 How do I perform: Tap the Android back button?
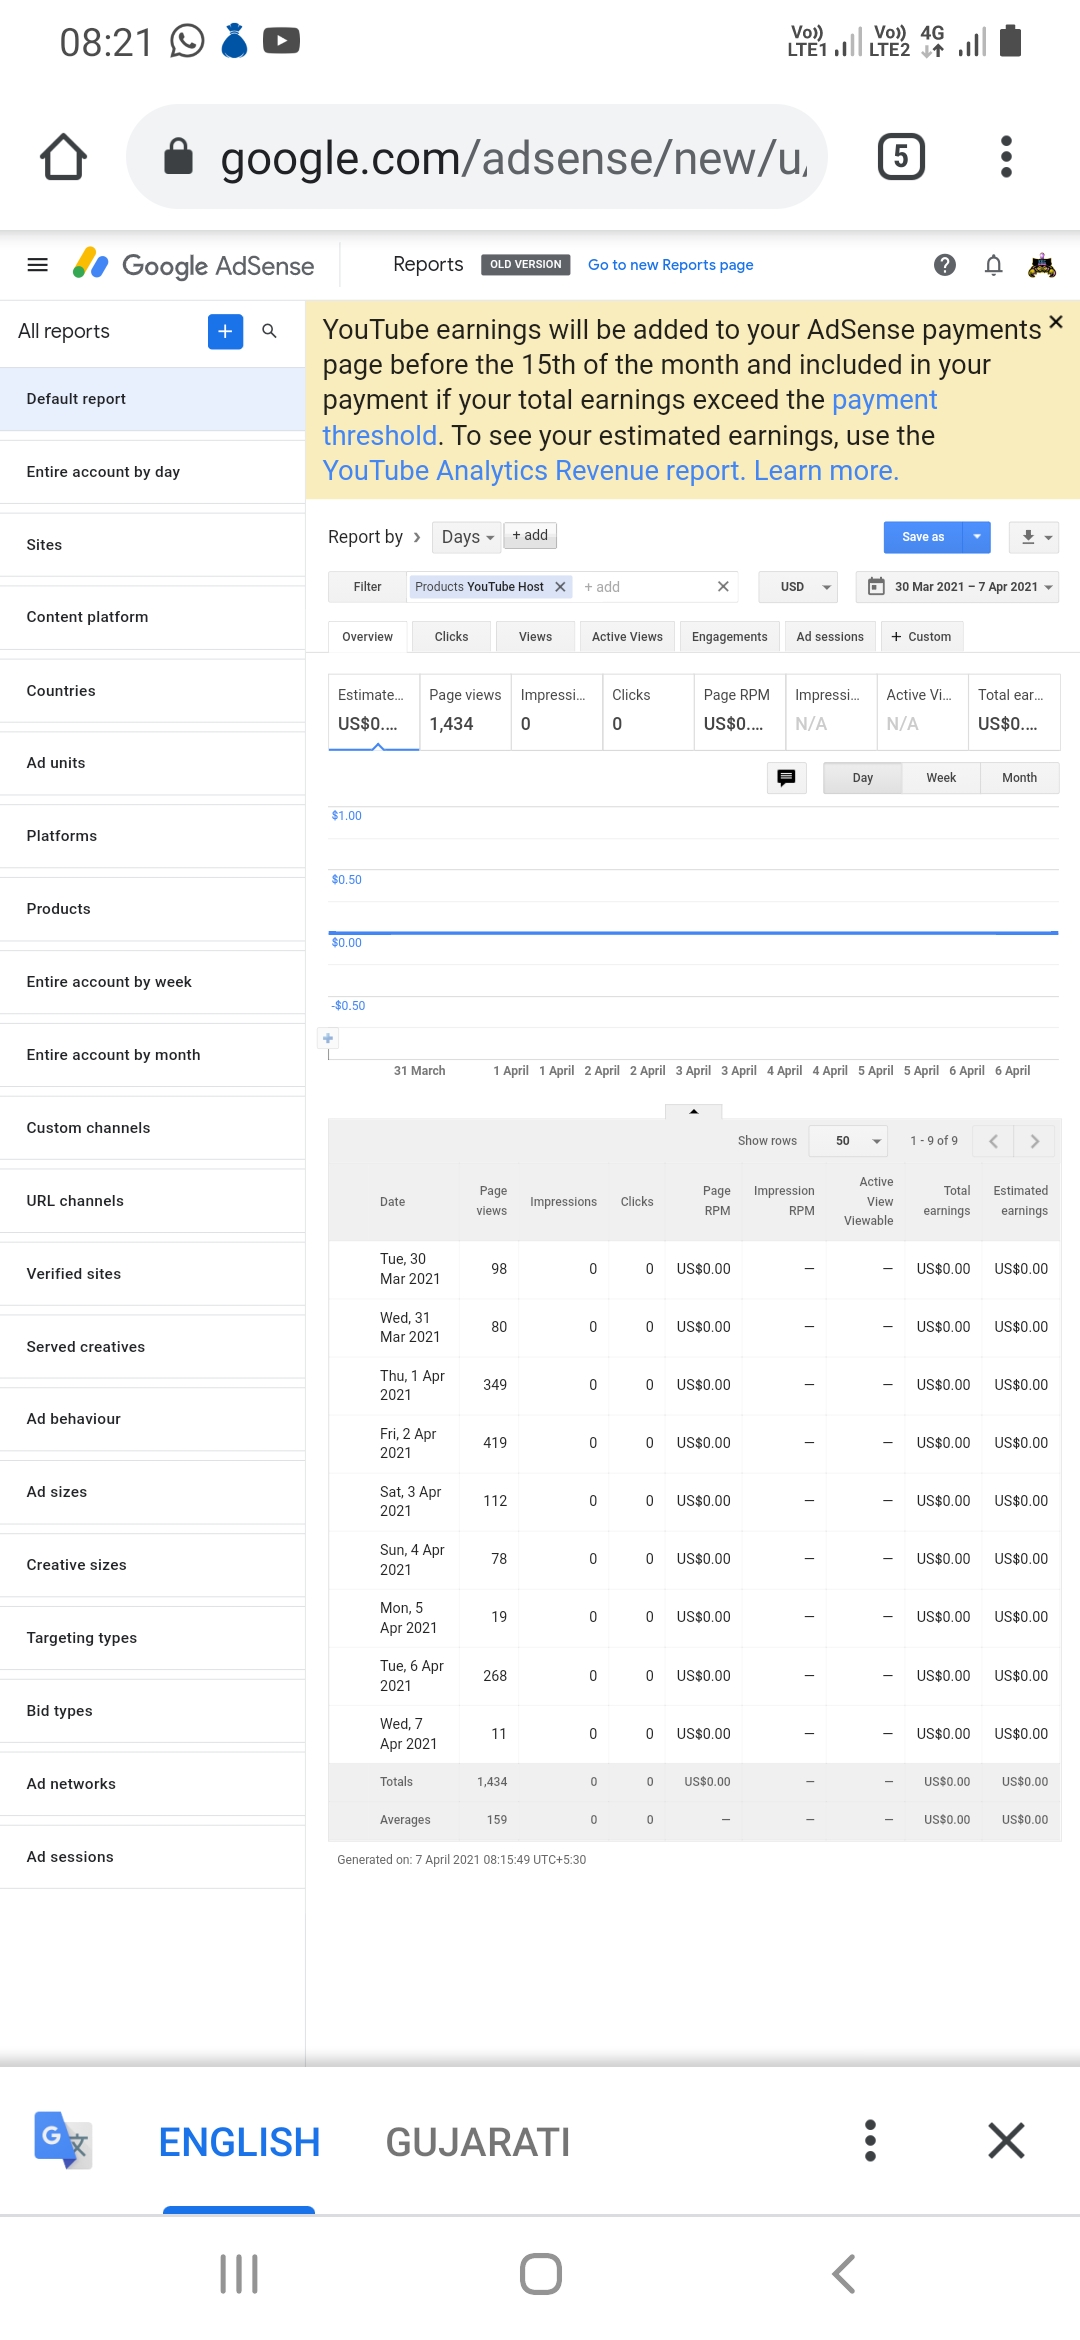click(x=843, y=2274)
